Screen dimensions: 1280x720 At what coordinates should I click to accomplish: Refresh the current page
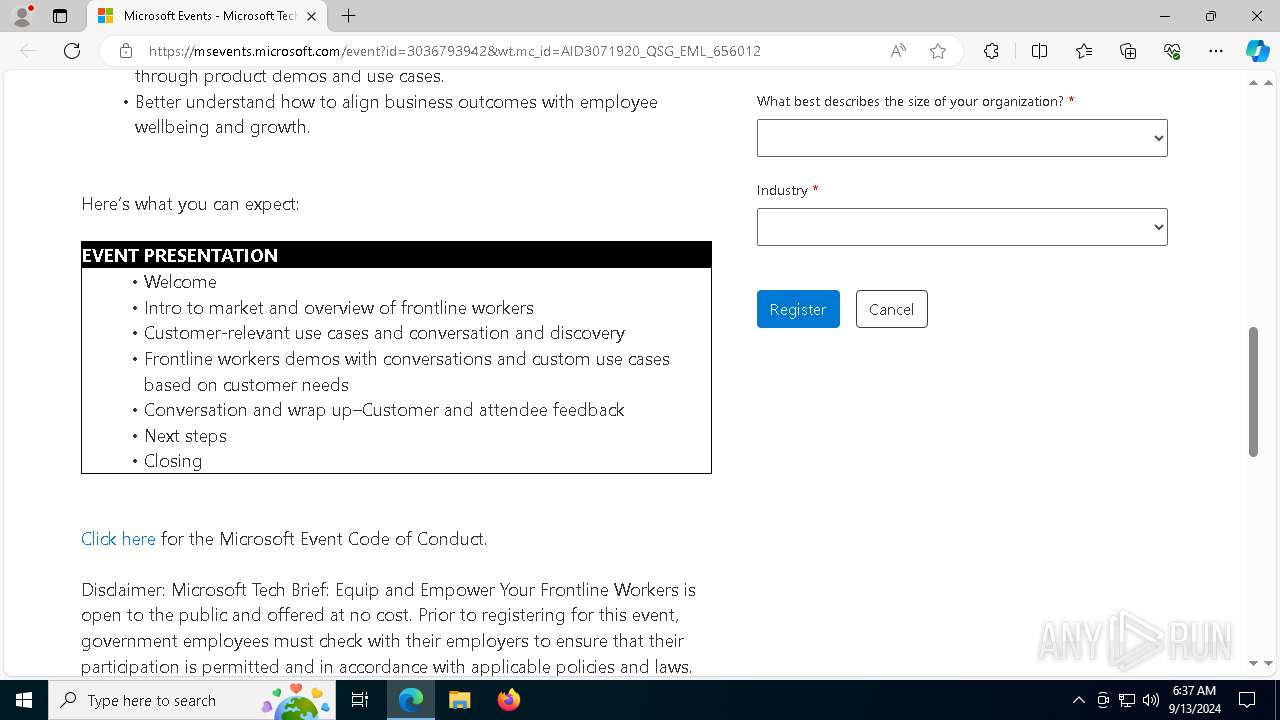tap(72, 51)
